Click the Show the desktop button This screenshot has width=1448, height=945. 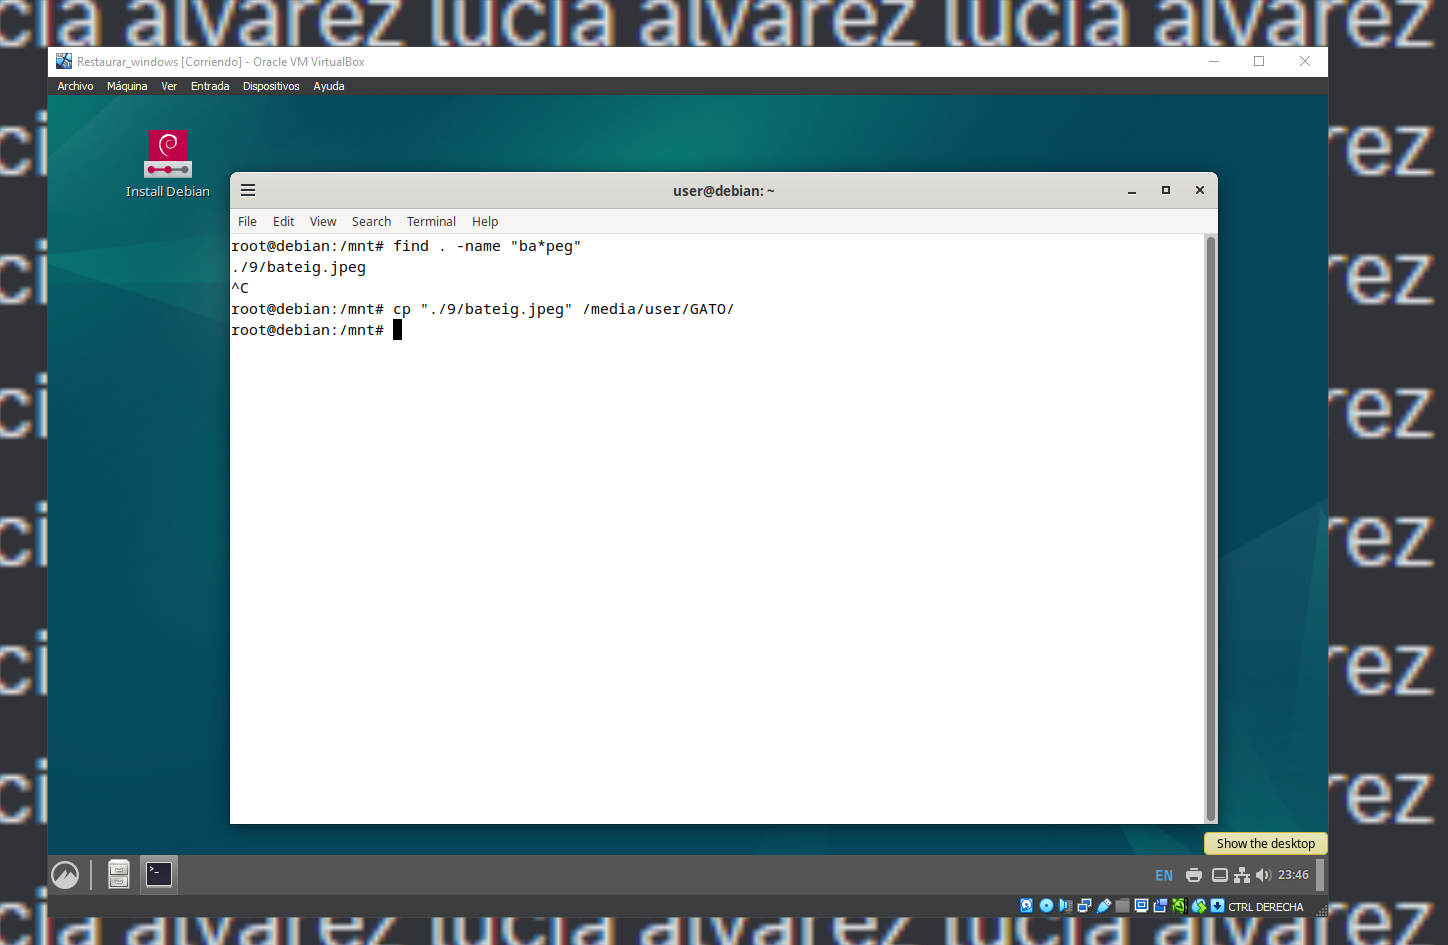point(1265,843)
